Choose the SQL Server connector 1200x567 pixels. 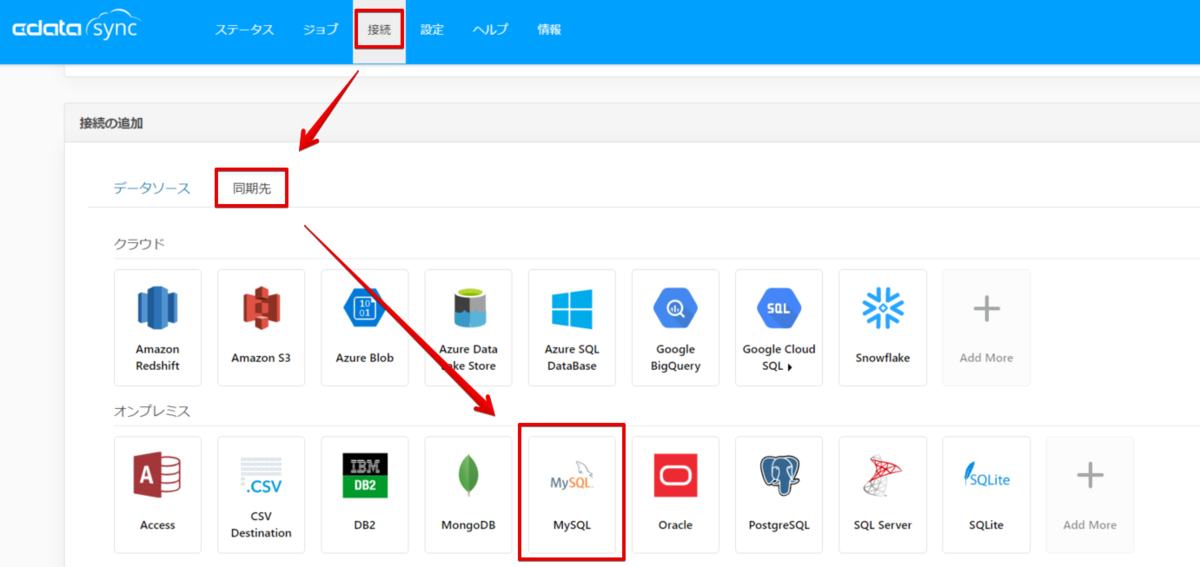(x=883, y=494)
